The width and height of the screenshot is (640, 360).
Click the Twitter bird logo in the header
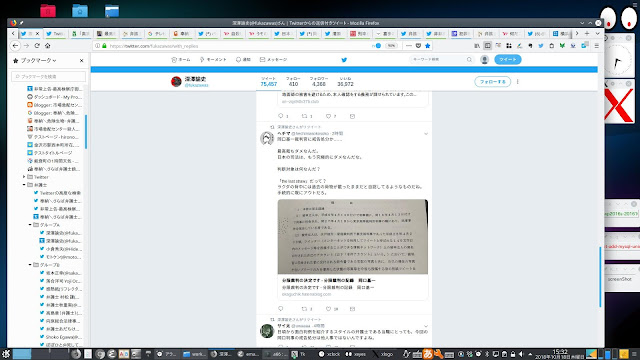pyautogui.click(x=344, y=60)
